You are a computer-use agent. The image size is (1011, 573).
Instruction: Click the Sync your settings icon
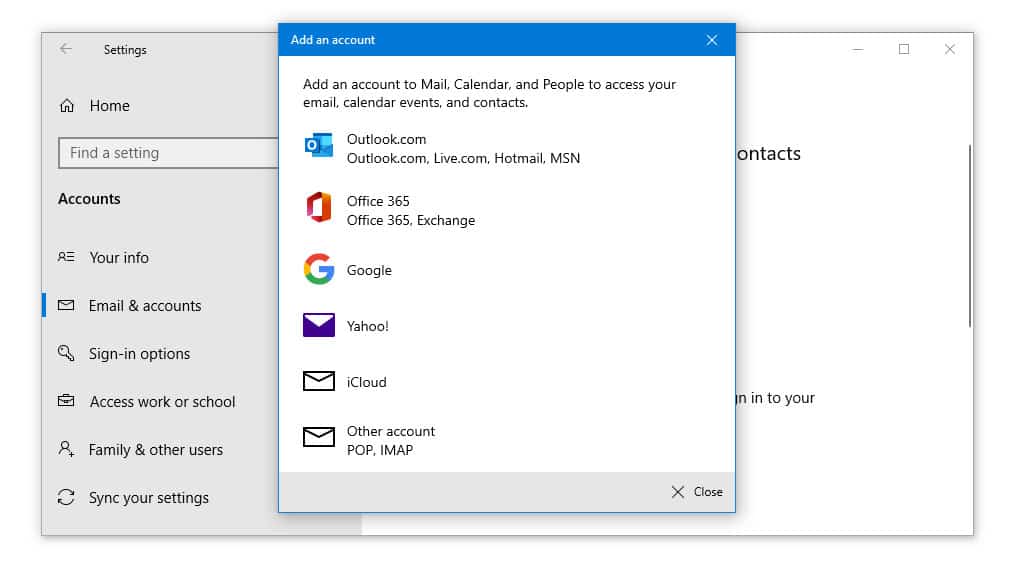click(66, 497)
